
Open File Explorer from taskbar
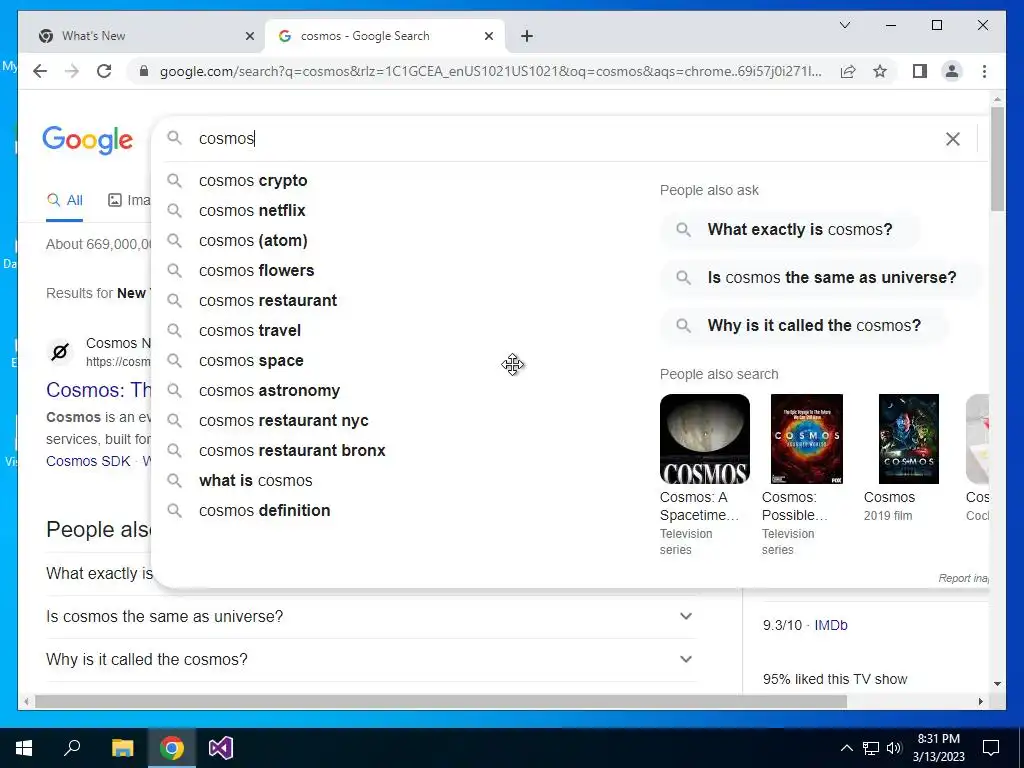tap(122, 748)
